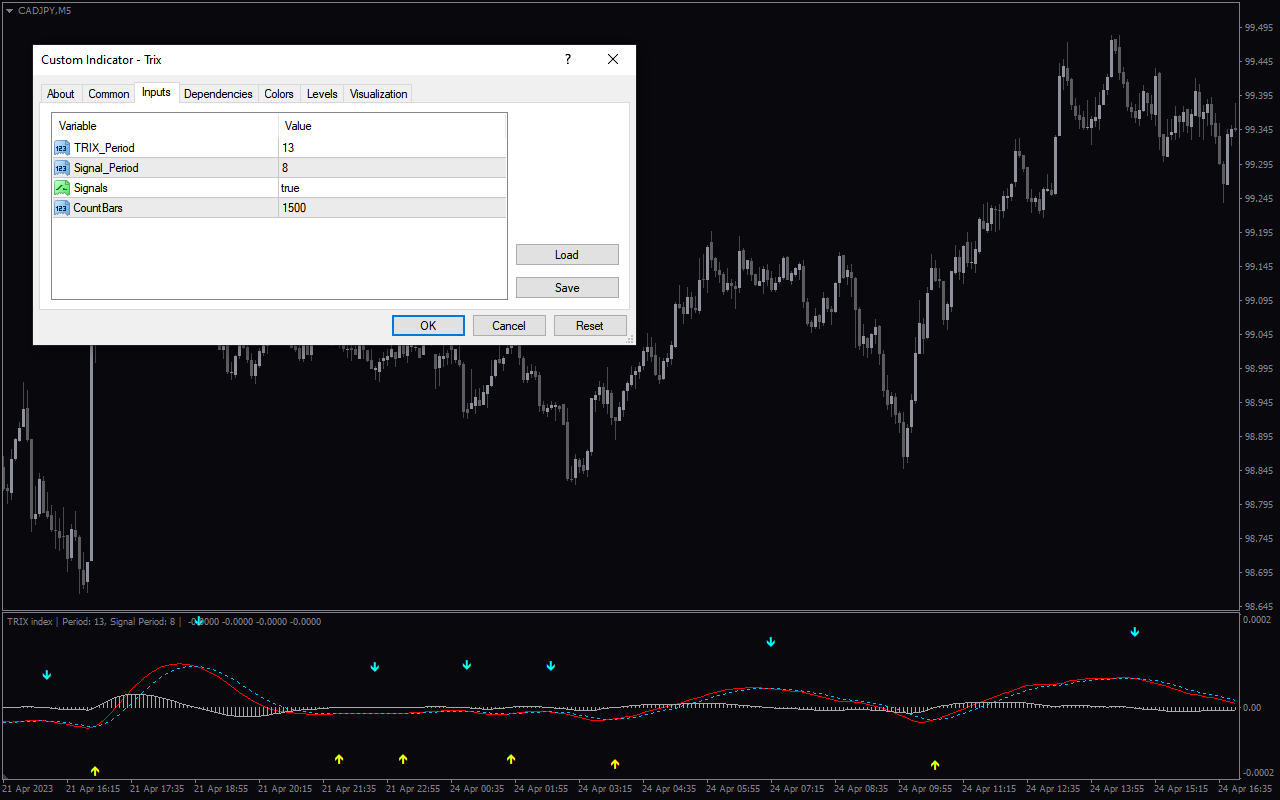Select the TRIX_Period variable name
The height and width of the screenshot is (800, 1280).
104,148
